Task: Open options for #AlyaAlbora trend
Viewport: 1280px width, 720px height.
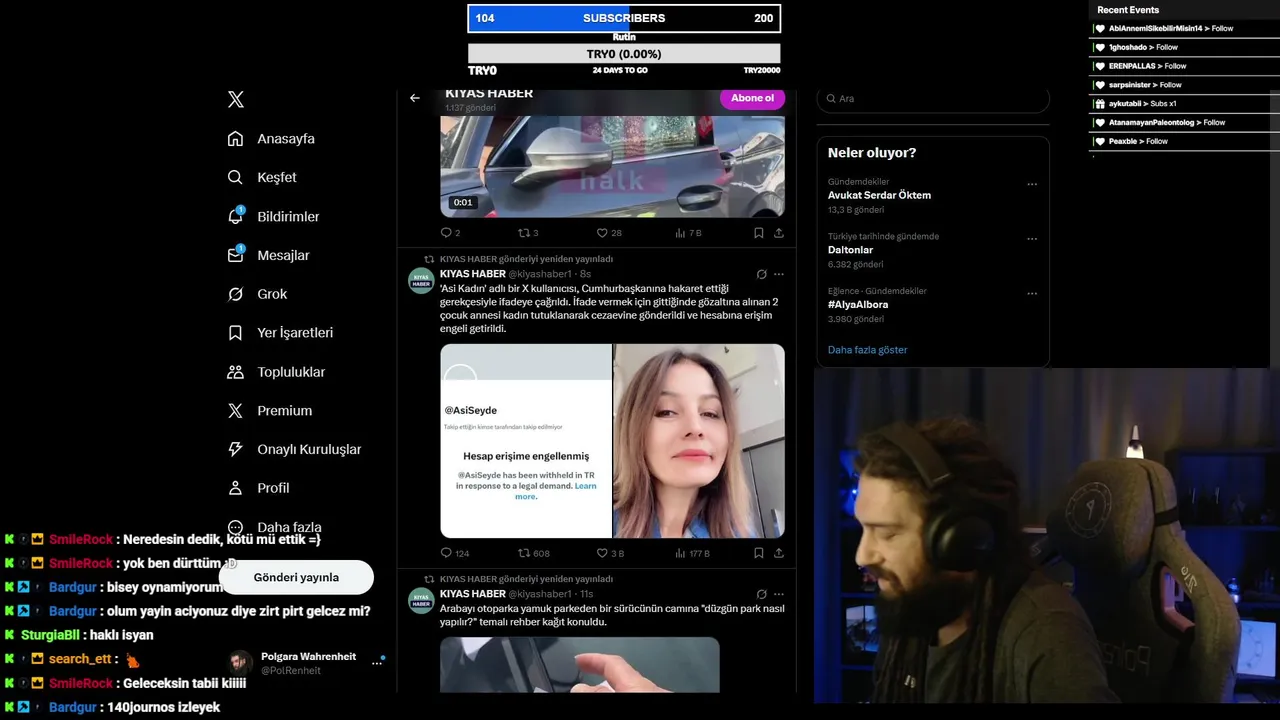Action: pyautogui.click(x=1032, y=293)
